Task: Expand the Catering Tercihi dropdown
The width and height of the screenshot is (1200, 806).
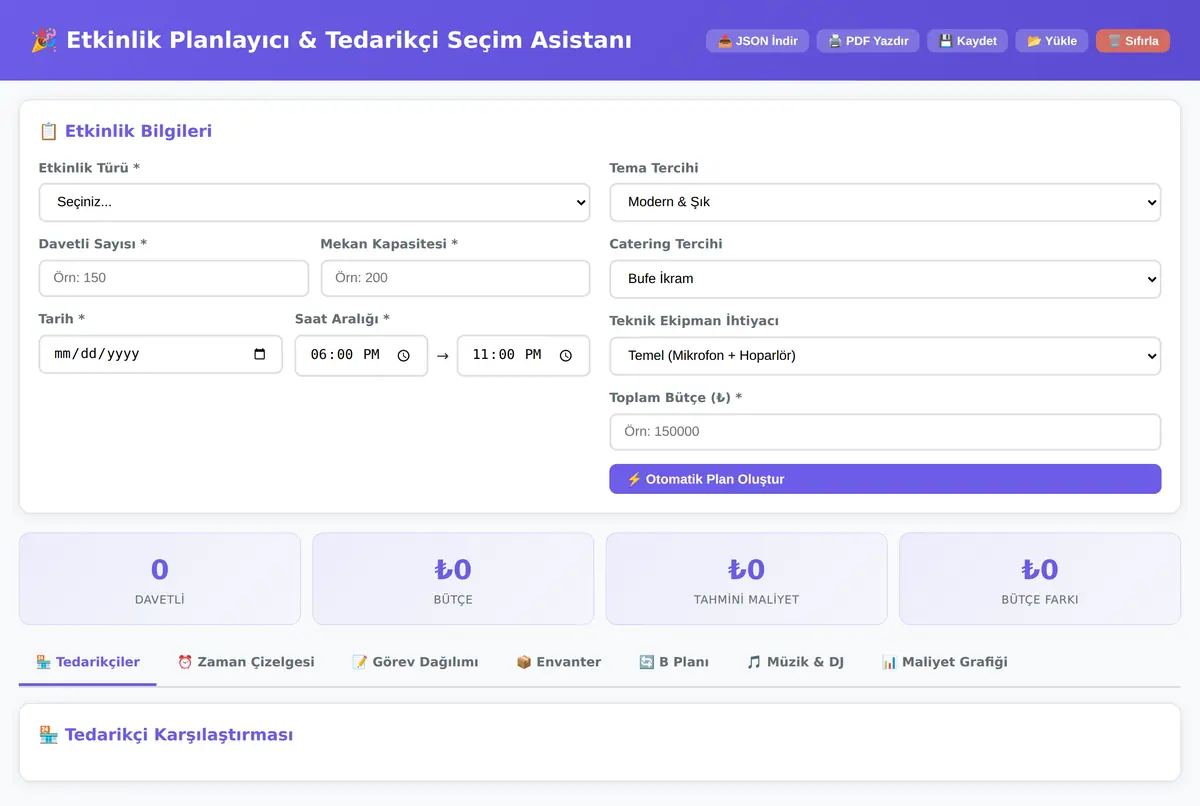Action: pyautogui.click(x=885, y=279)
